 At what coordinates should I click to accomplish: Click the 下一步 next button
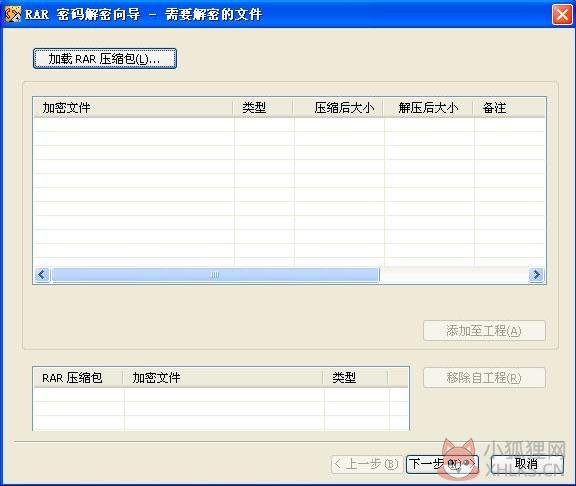(x=443, y=464)
